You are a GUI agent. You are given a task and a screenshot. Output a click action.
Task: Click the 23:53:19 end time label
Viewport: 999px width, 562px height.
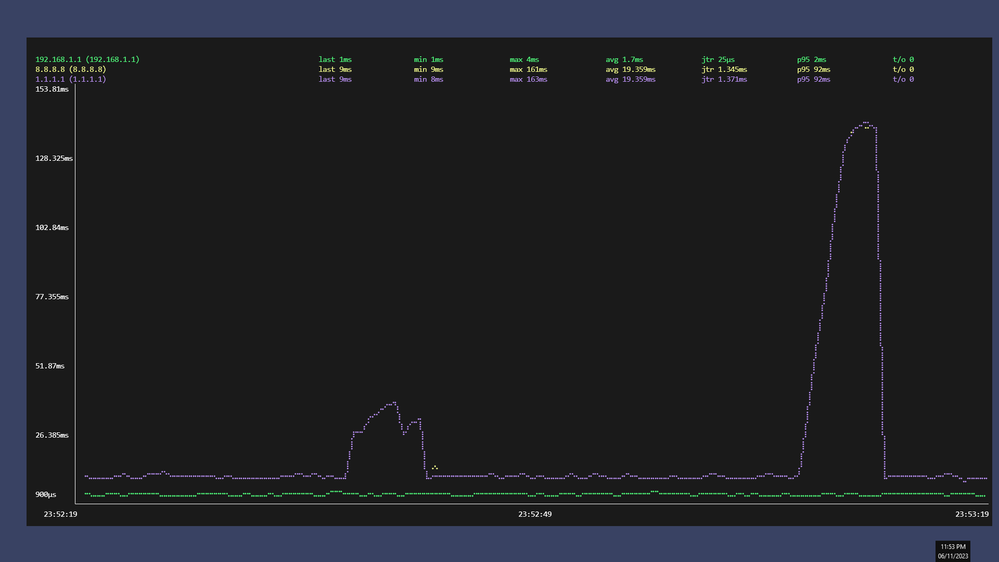click(x=969, y=514)
